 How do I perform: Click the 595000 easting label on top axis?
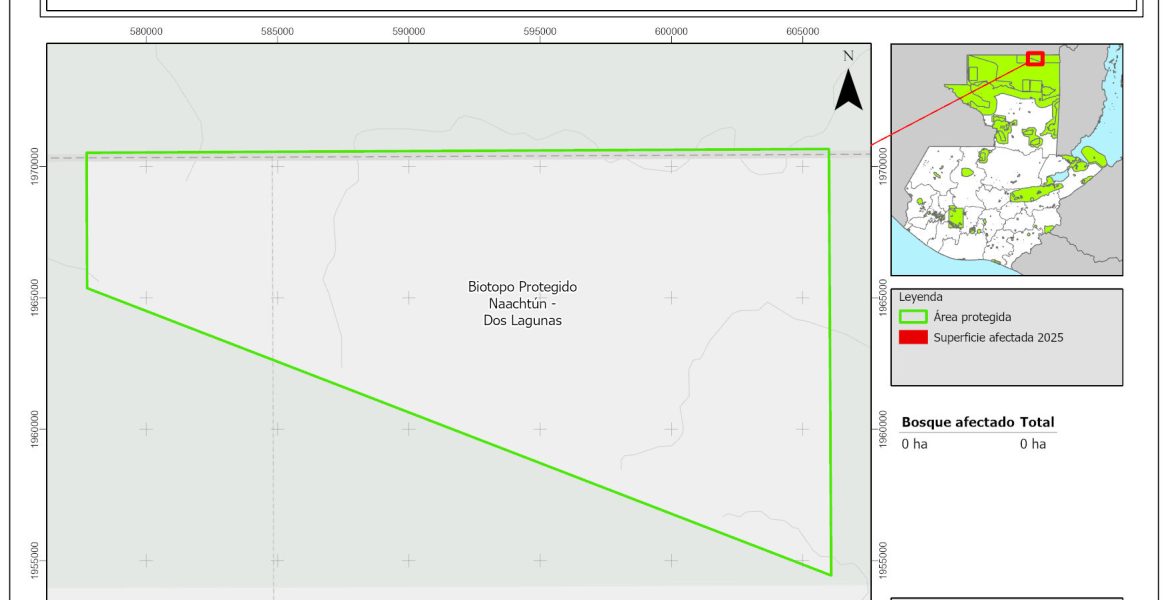pos(540,31)
